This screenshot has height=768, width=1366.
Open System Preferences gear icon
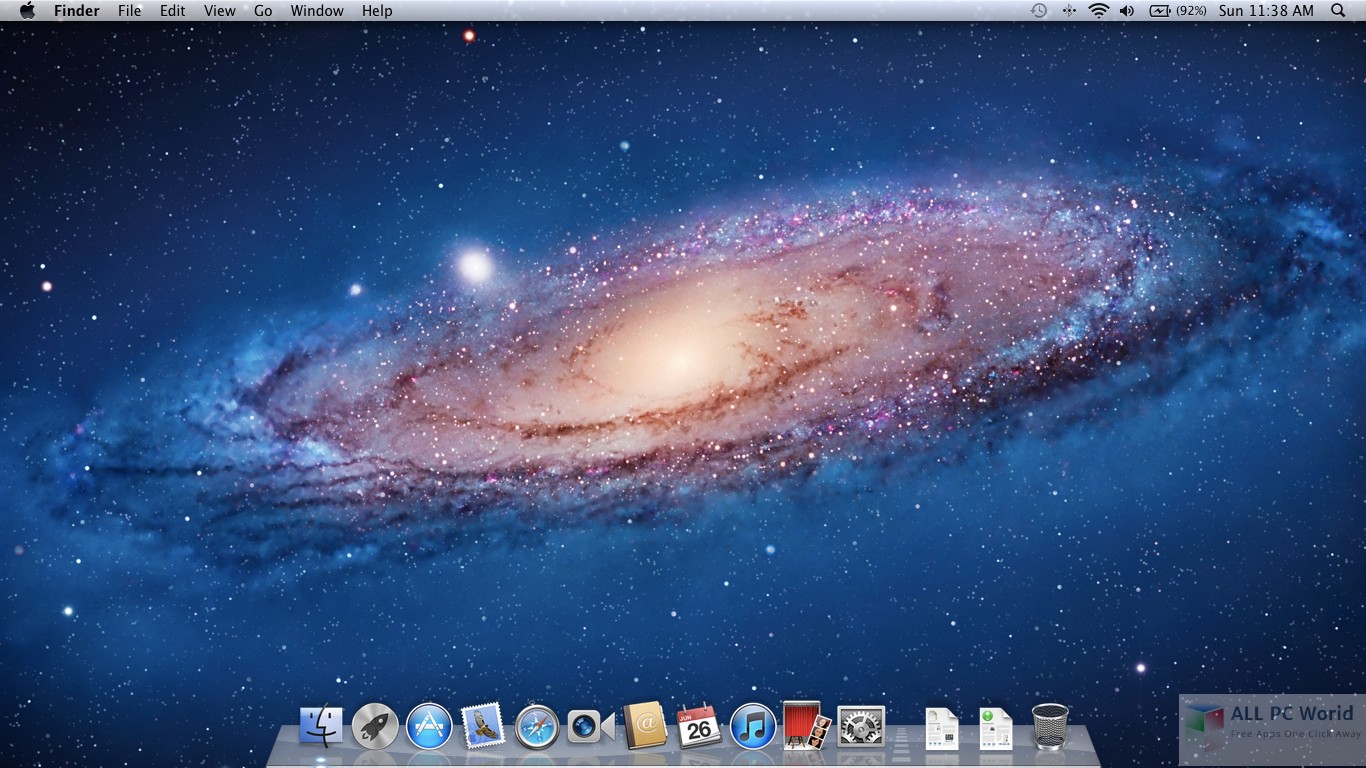coord(861,727)
